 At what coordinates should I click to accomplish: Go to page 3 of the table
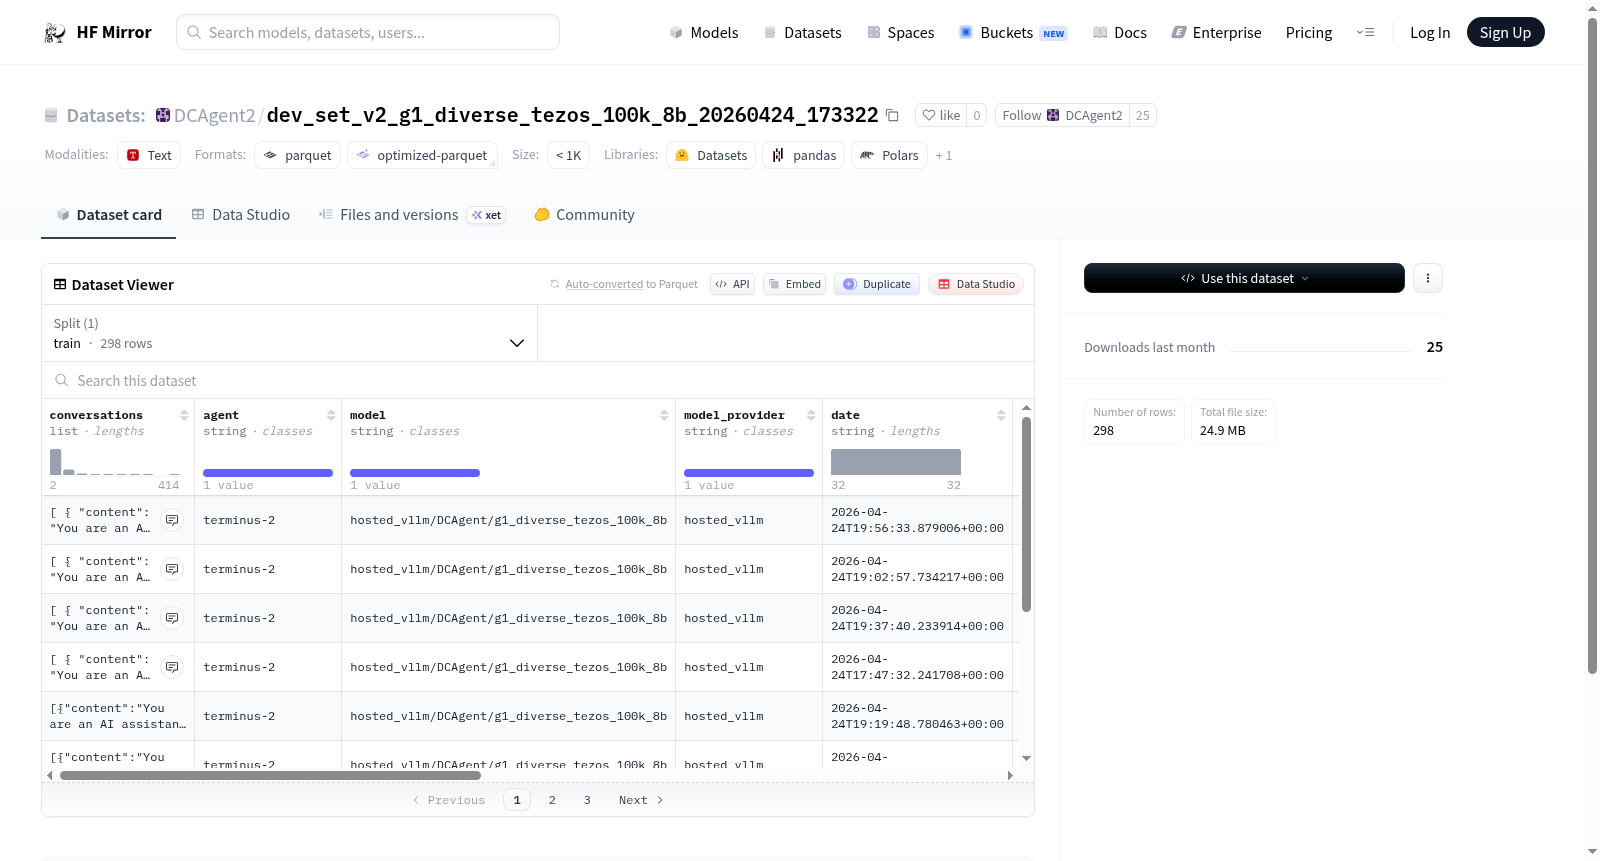[587, 800]
